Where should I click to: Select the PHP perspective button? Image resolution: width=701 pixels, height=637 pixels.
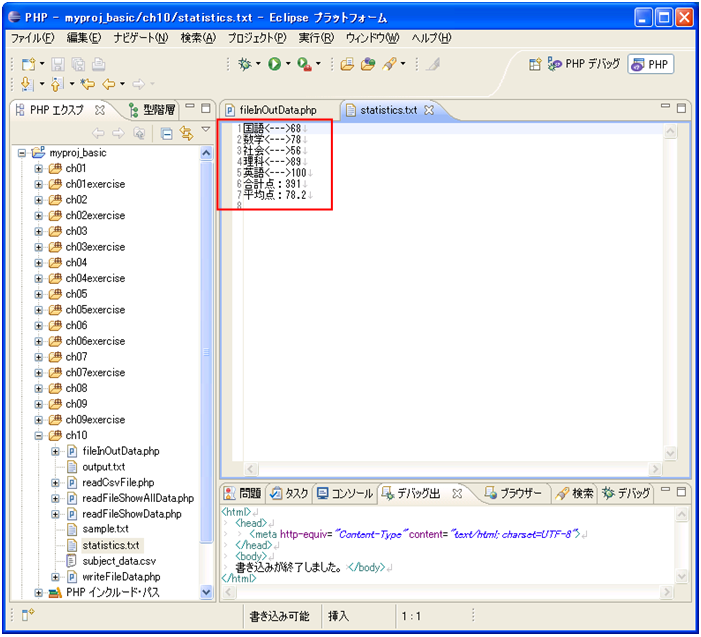(651, 64)
